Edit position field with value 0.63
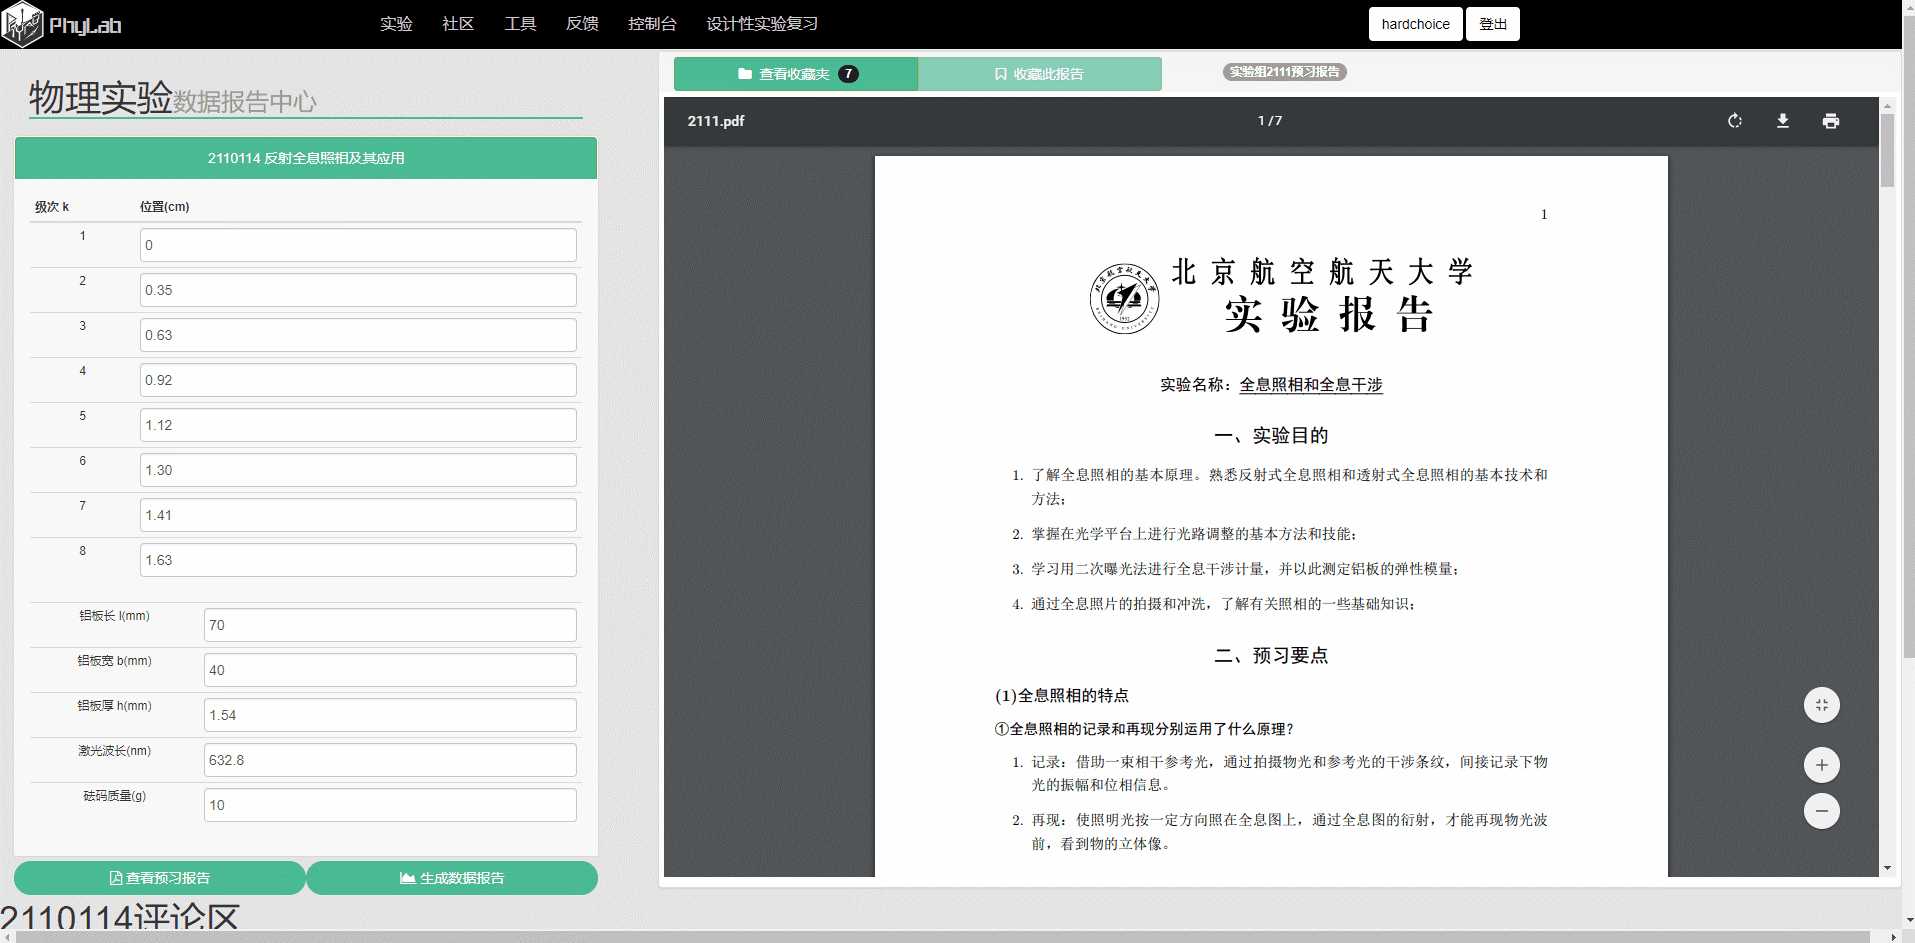1915x943 pixels. tap(358, 335)
